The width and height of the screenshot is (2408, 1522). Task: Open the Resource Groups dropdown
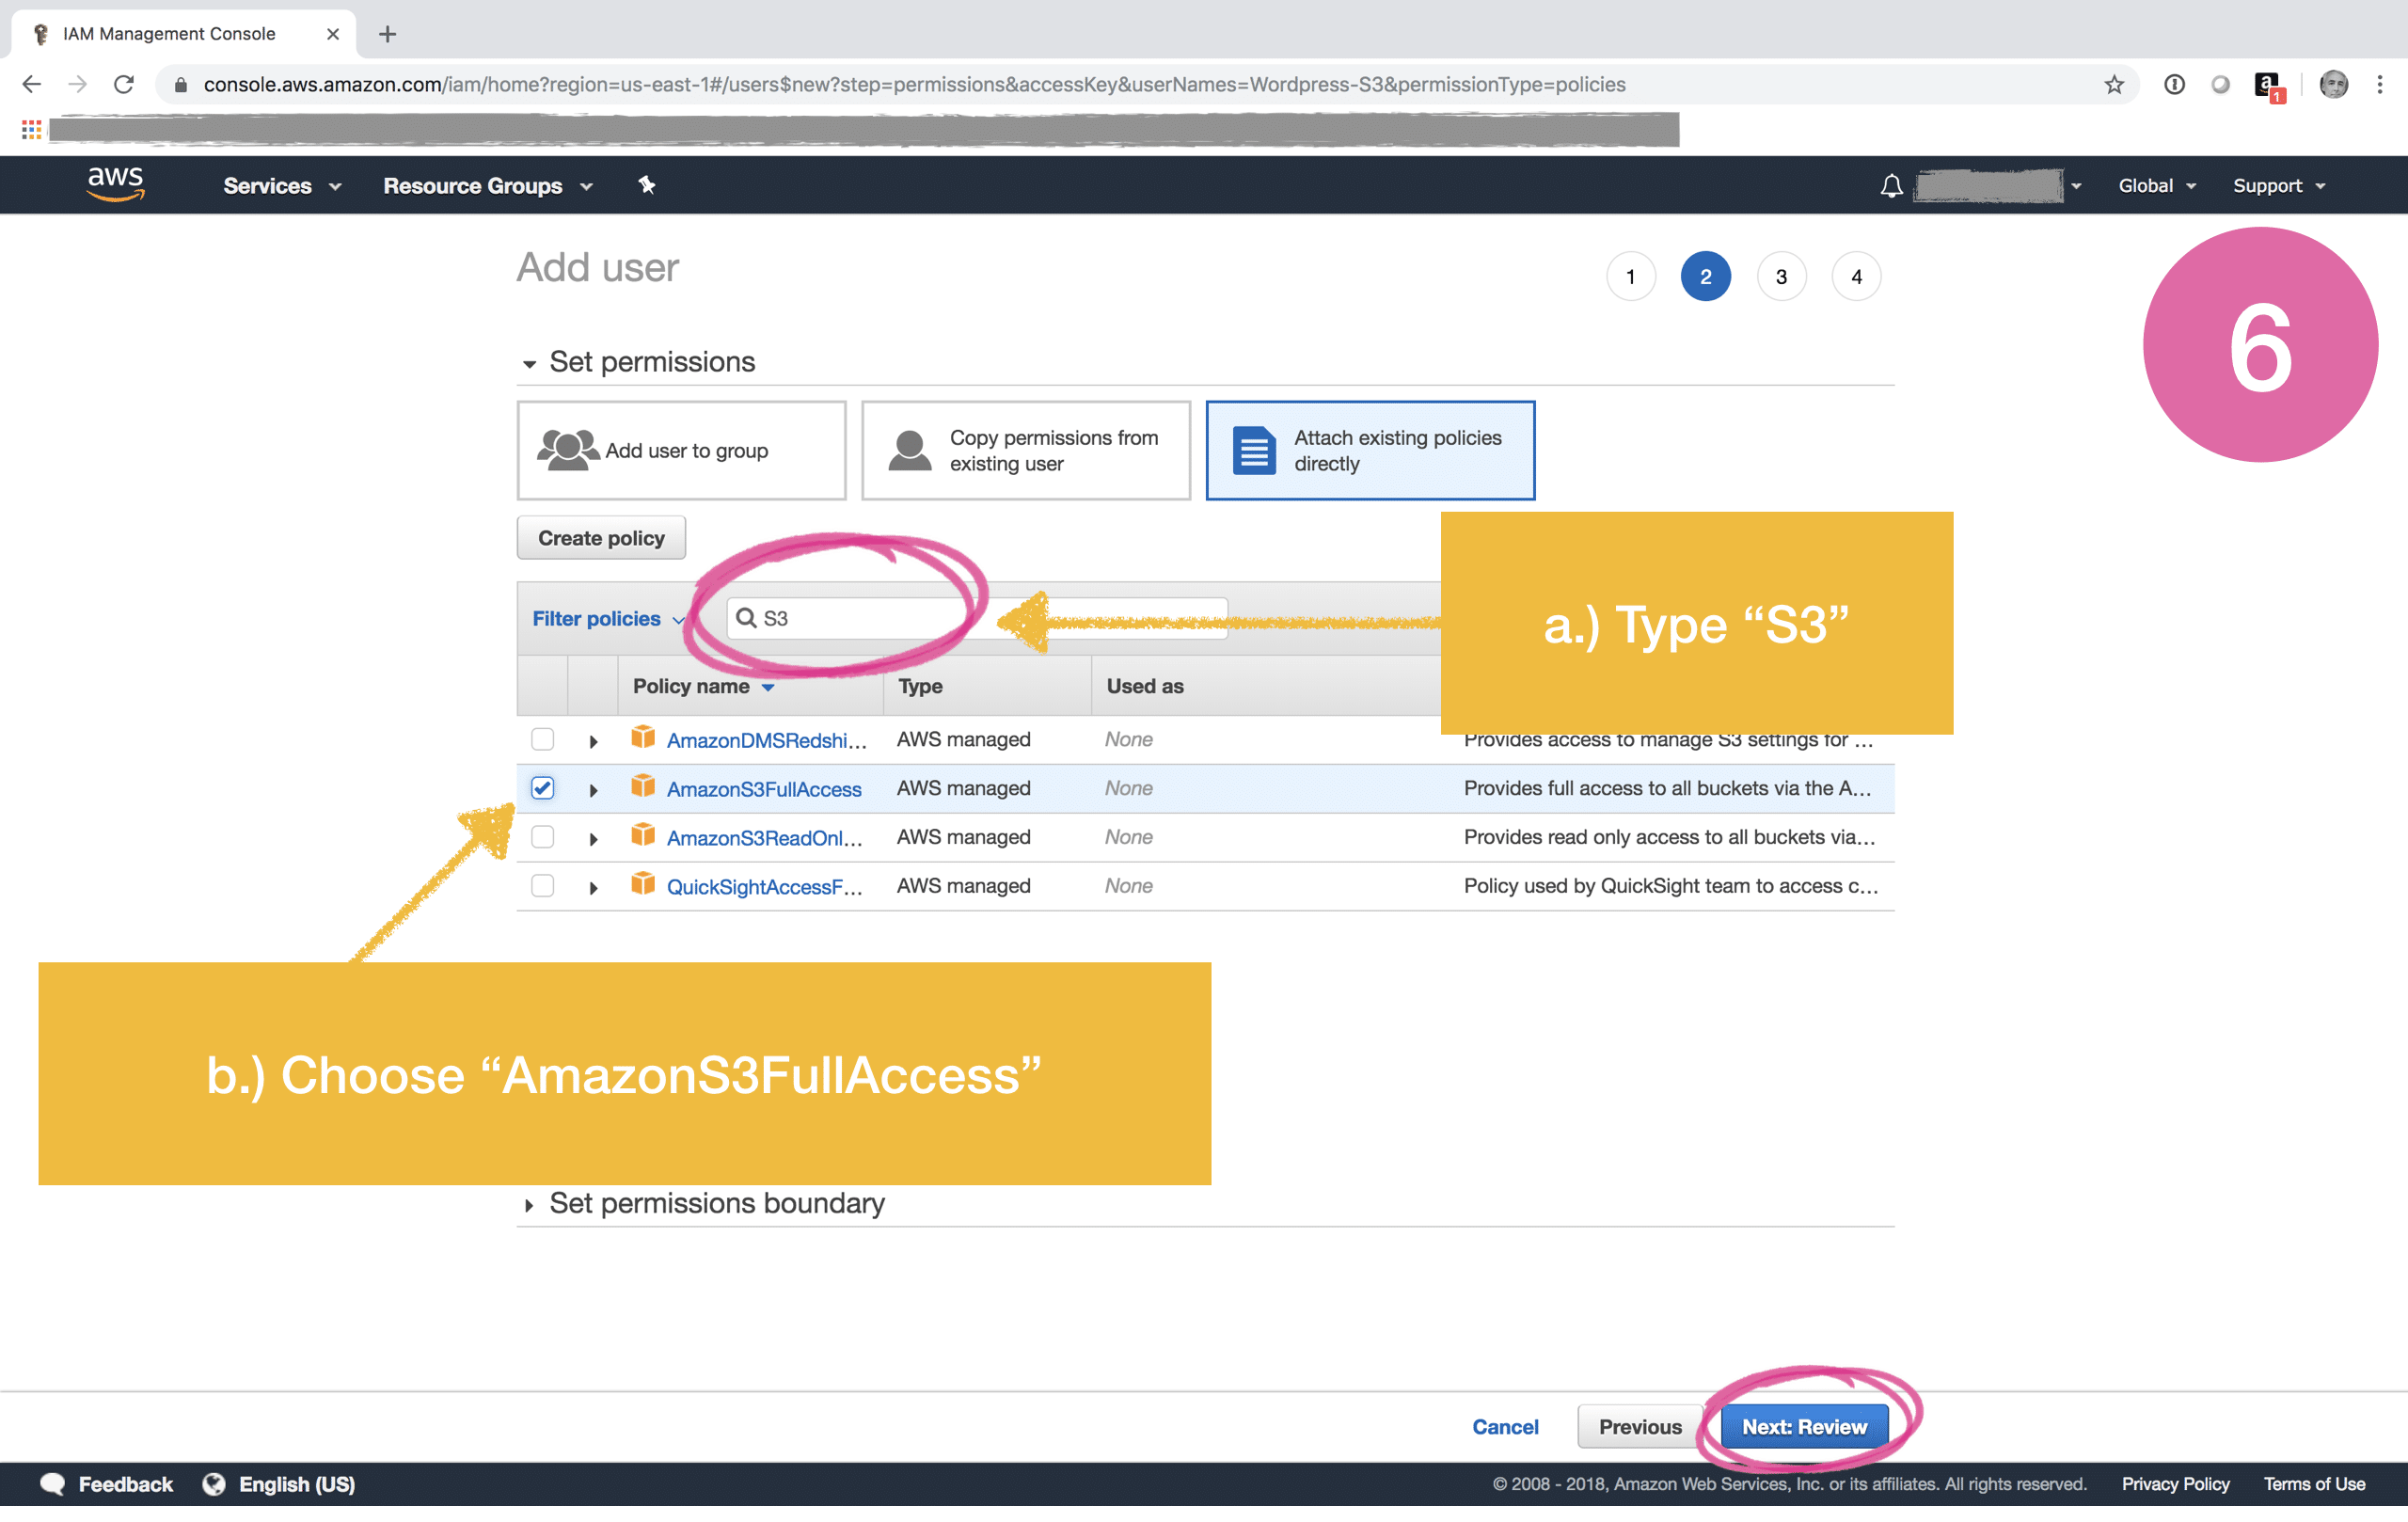pyautogui.click(x=488, y=186)
